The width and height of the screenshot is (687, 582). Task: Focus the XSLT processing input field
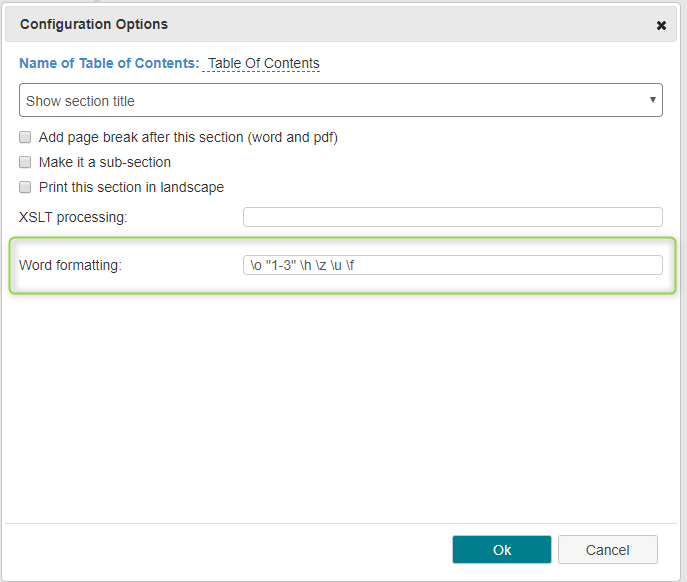point(453,217)
